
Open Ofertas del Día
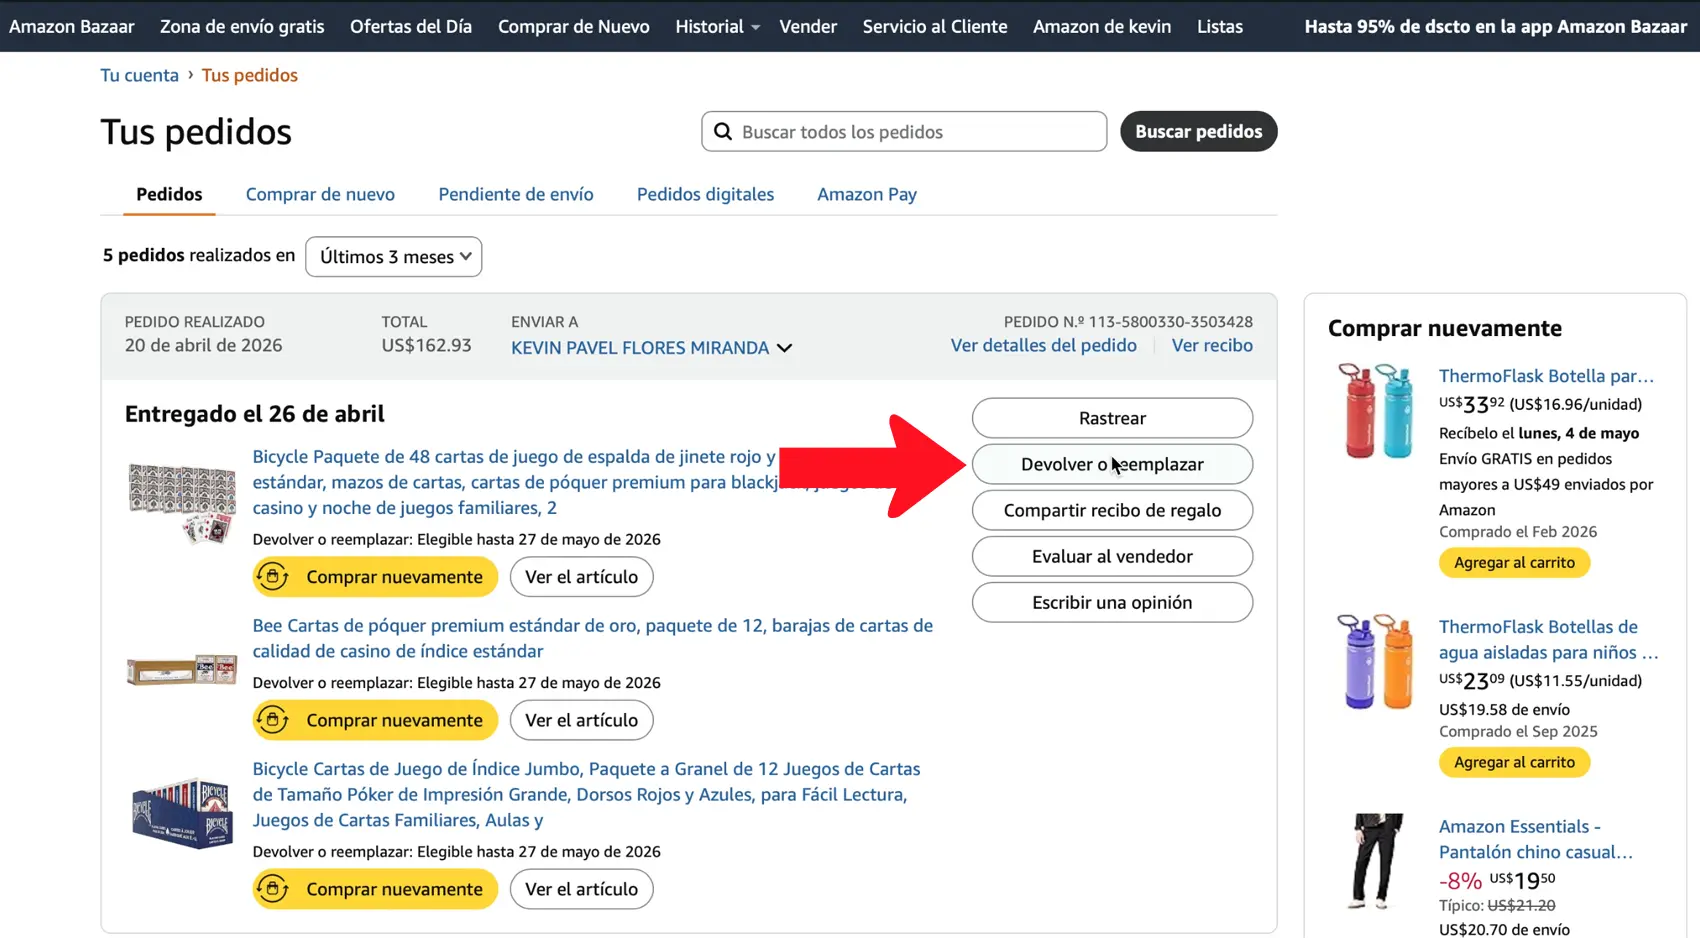click(x=411, y=27)
